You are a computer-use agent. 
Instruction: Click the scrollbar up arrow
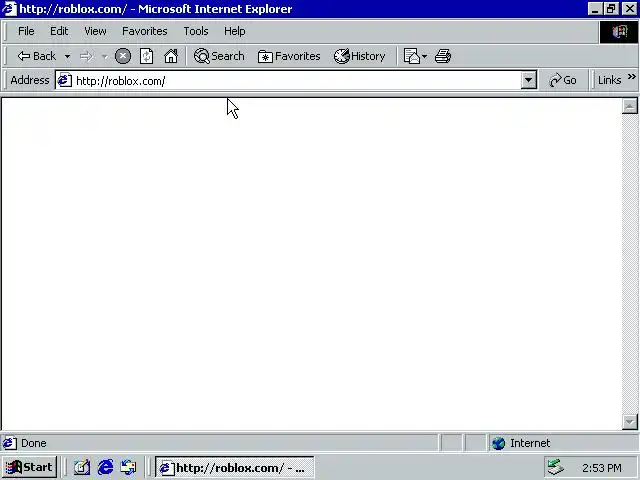tap(629, 106)
